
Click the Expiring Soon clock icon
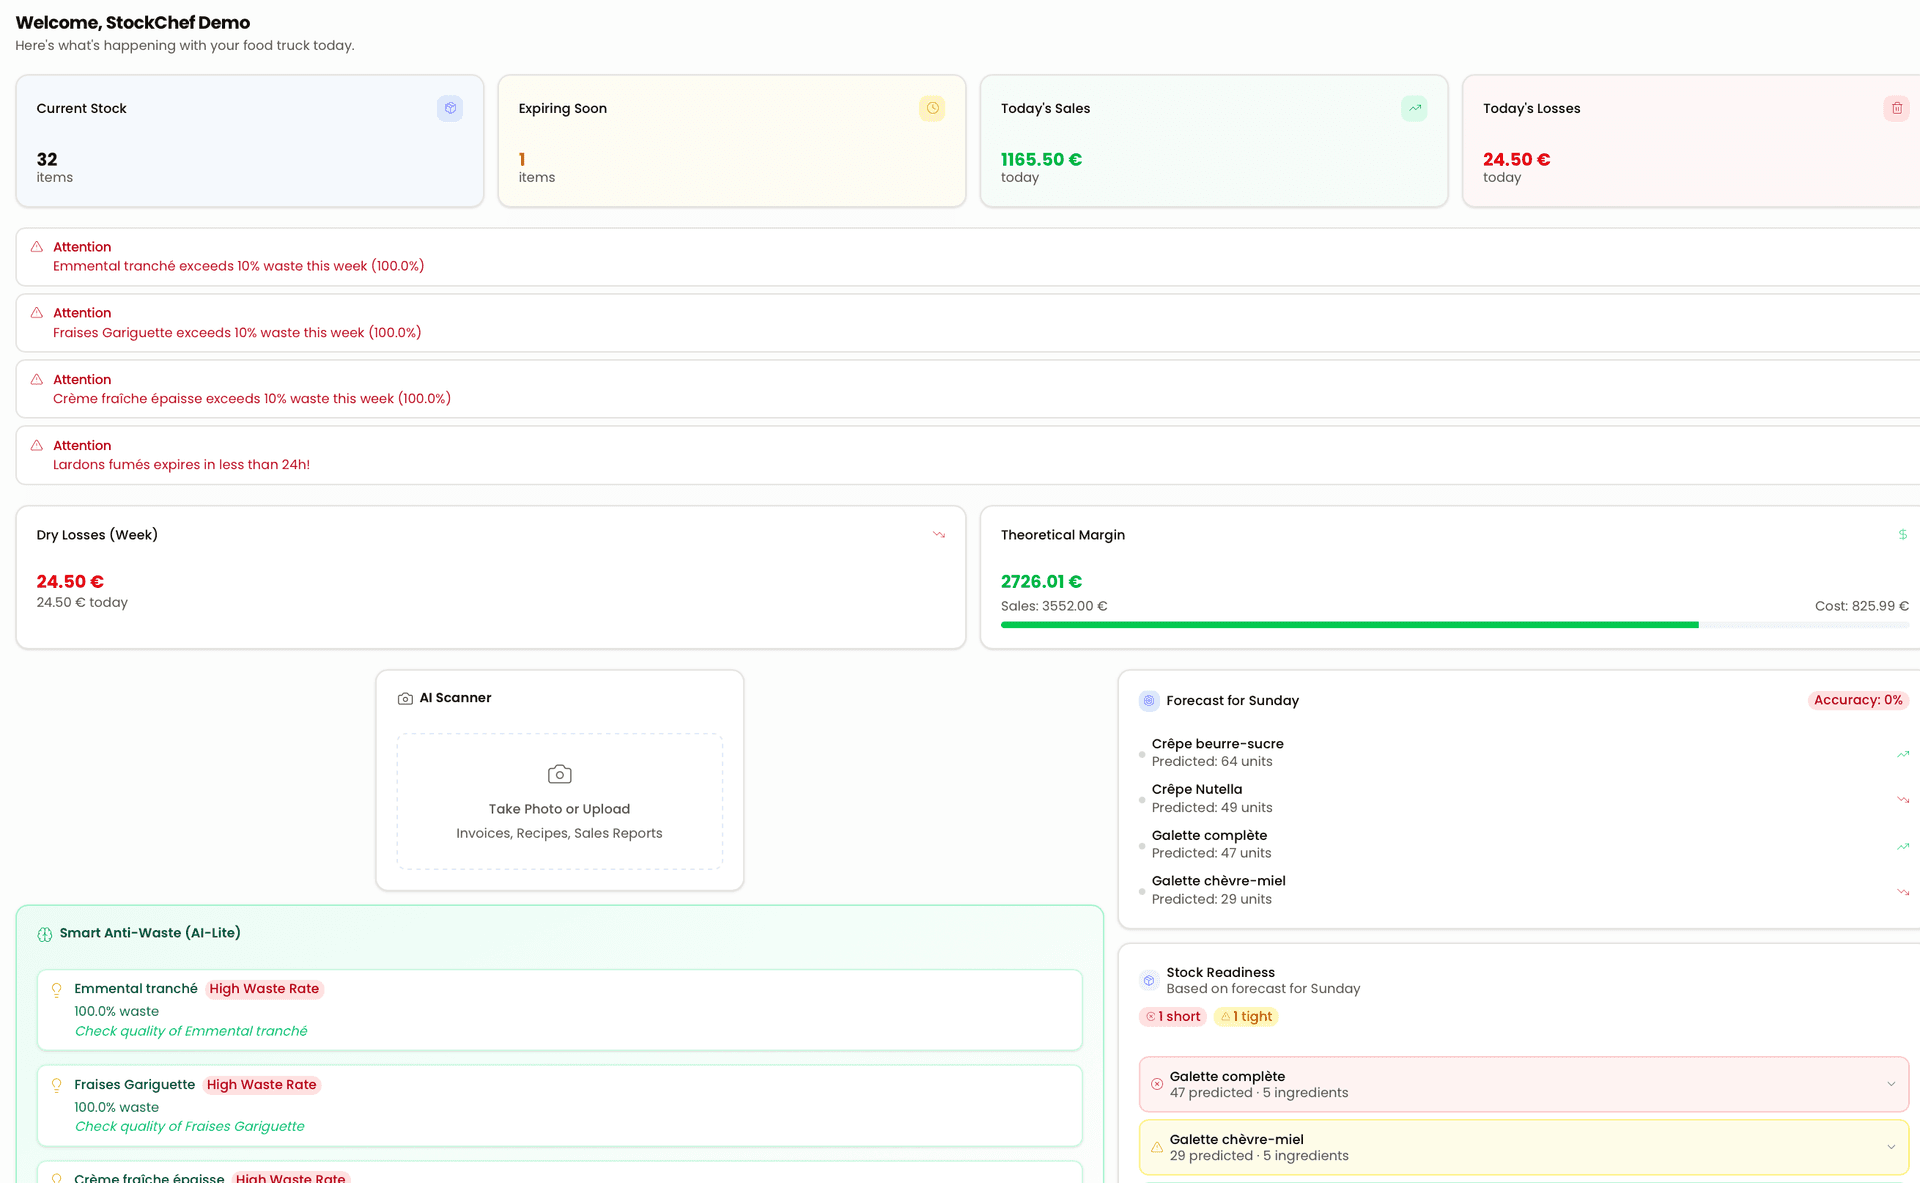coord(932,108)
